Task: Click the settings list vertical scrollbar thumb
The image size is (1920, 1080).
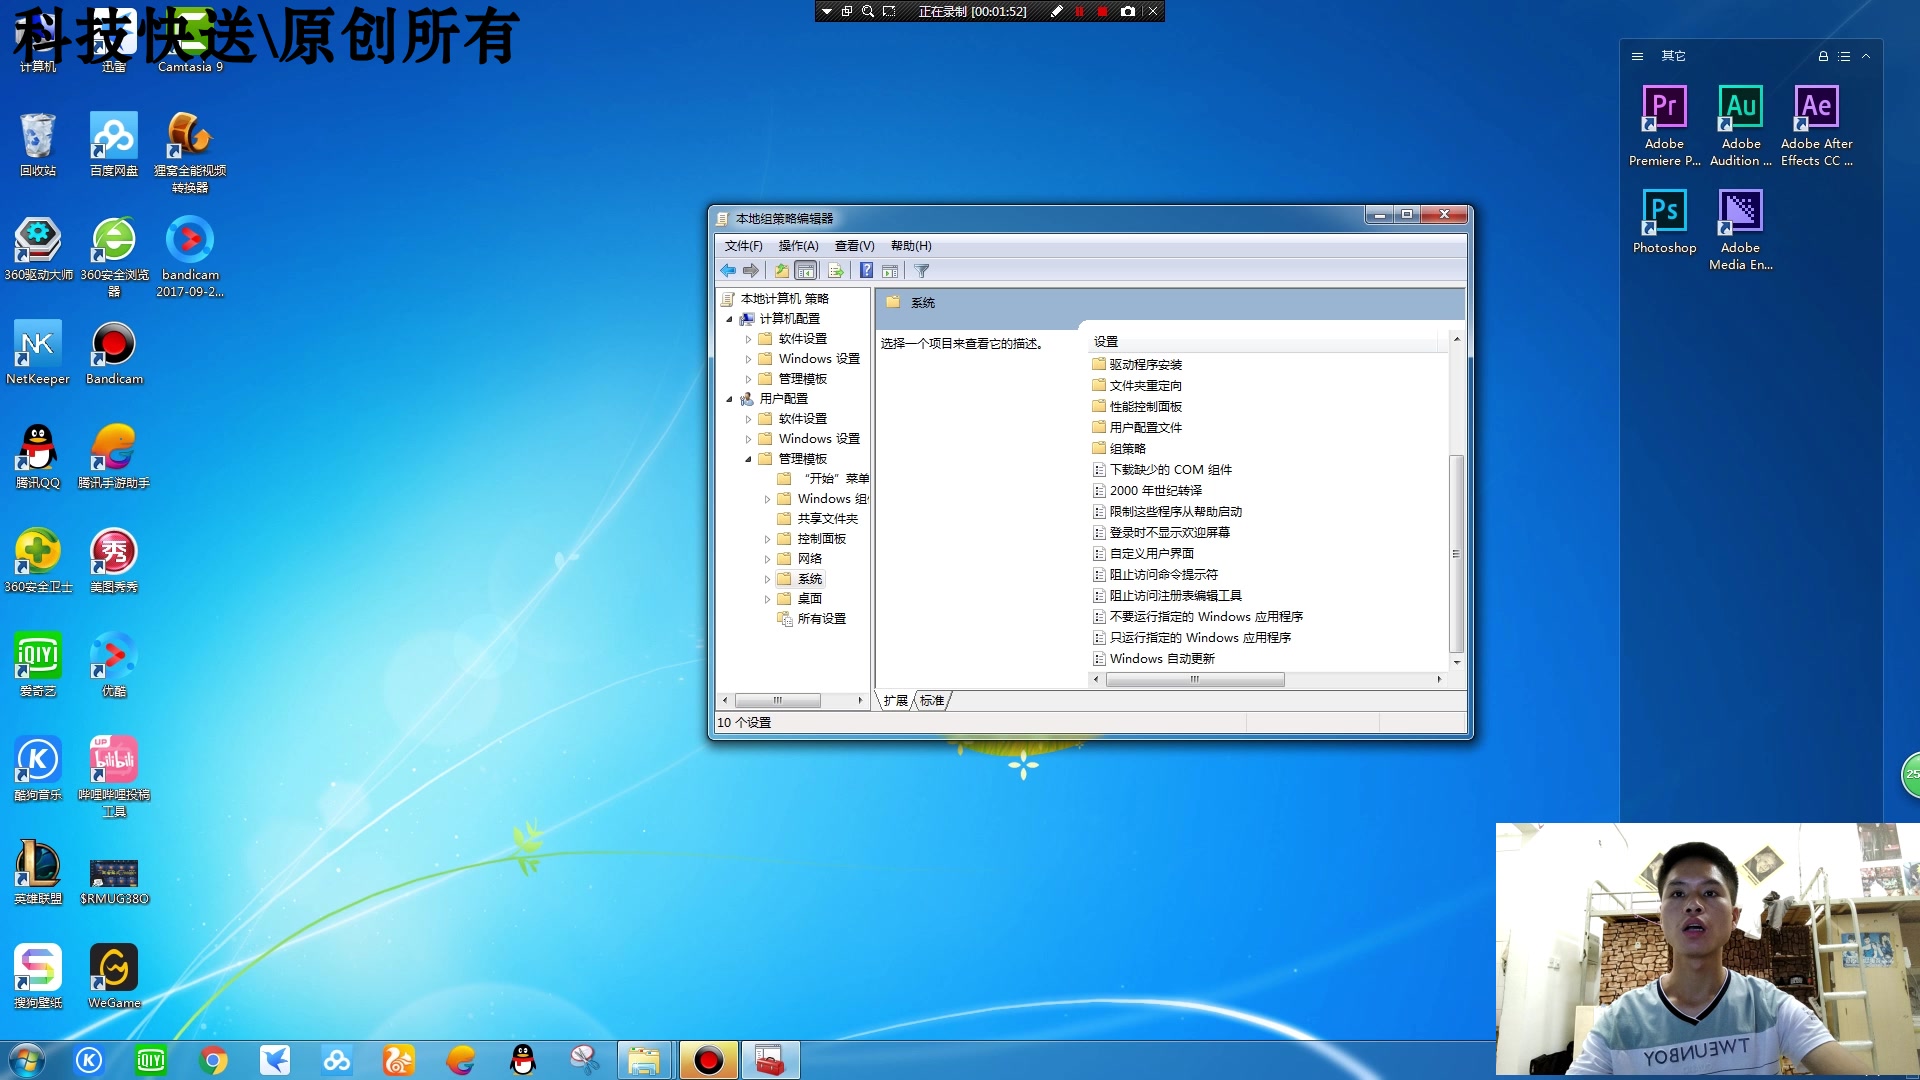Action: pyautogui.click(x=1456, y=553)
